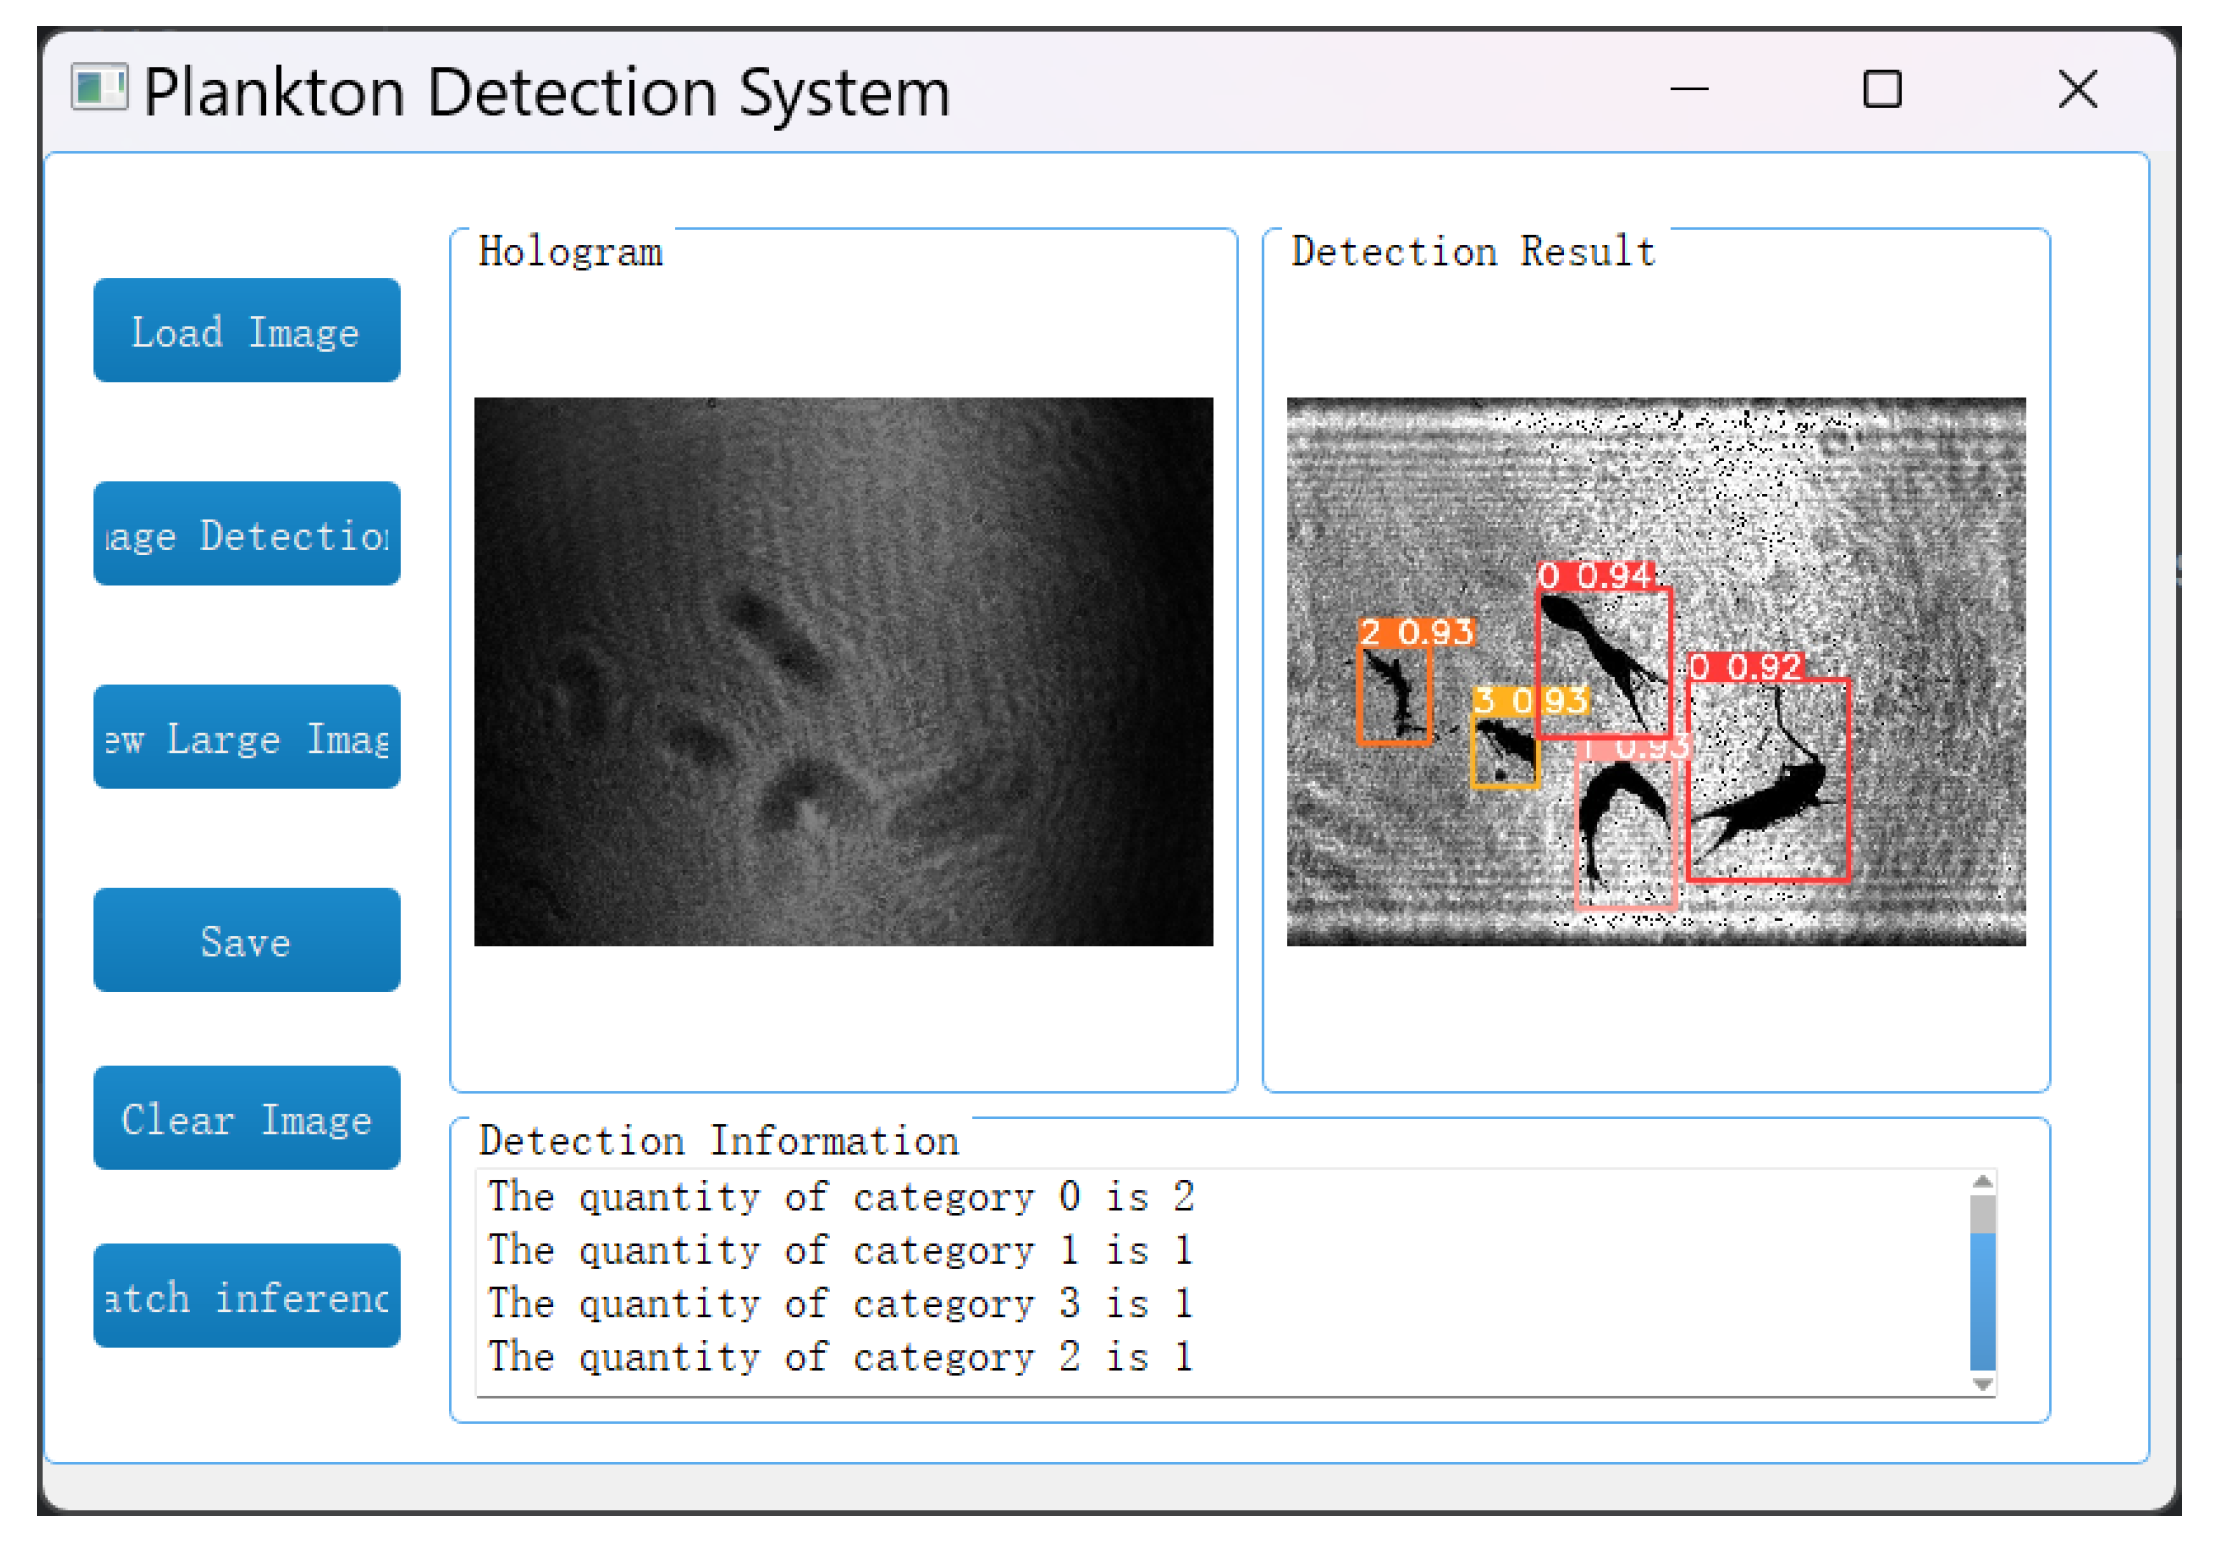Start the Batch inference button
Viewport: 2222px width, 1550px height.
(x=246, y=1296)
